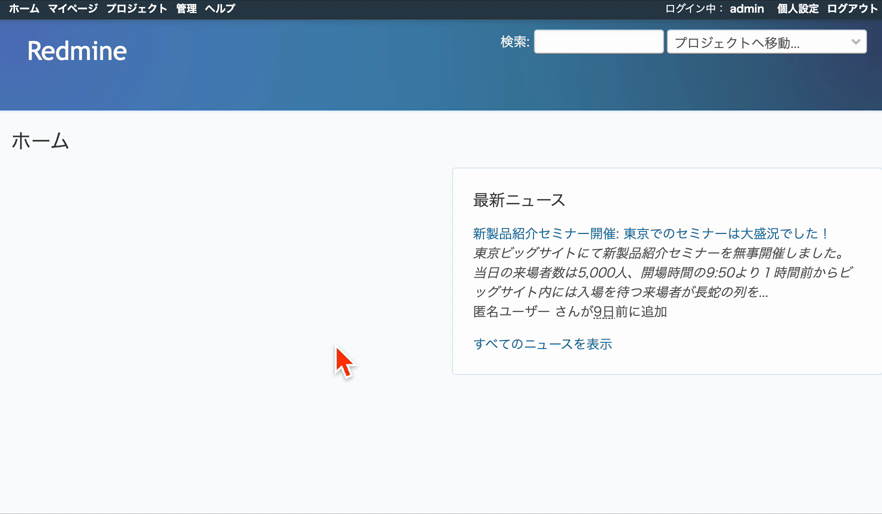Click the ホーム page heading
This screenshot has height=514, width=882.
(x=40, y=141)
